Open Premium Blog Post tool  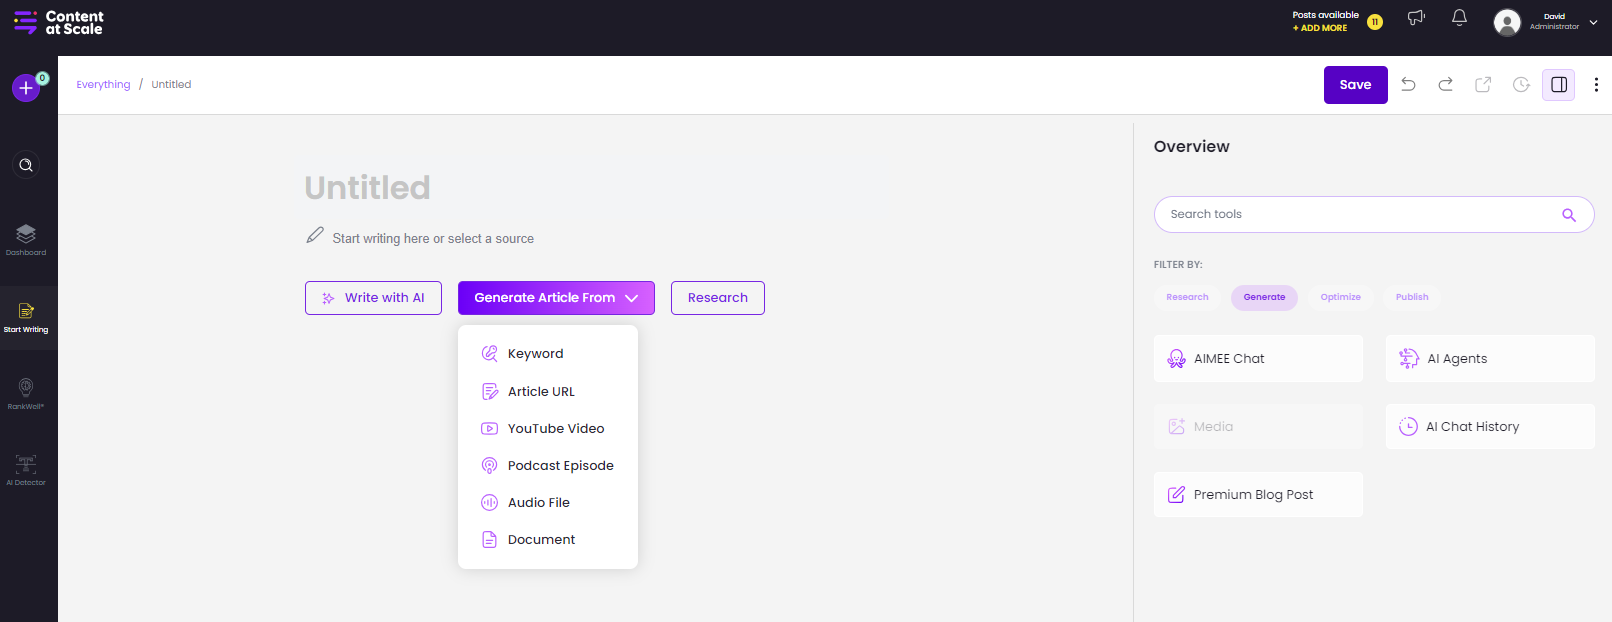coord(1258,495)
